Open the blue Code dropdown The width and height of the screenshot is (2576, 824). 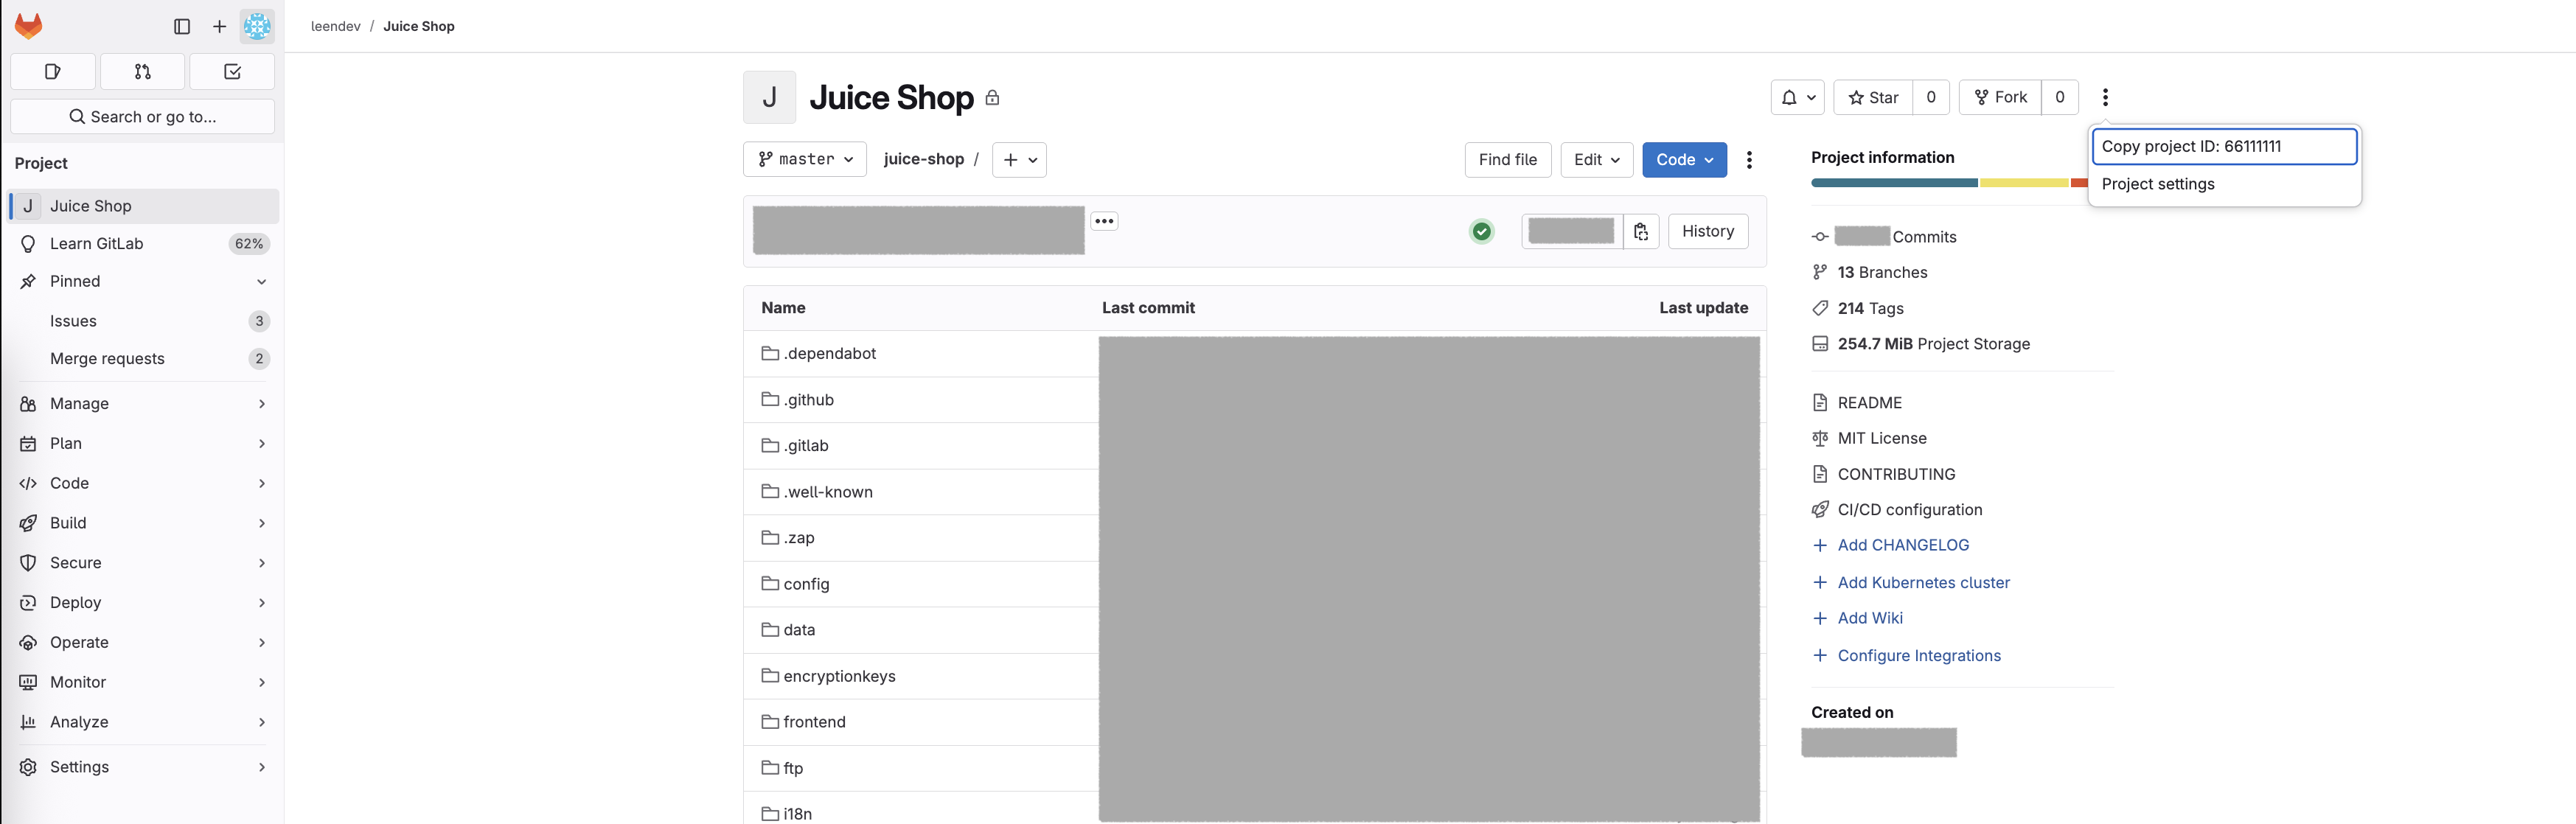pos(1683,159)
